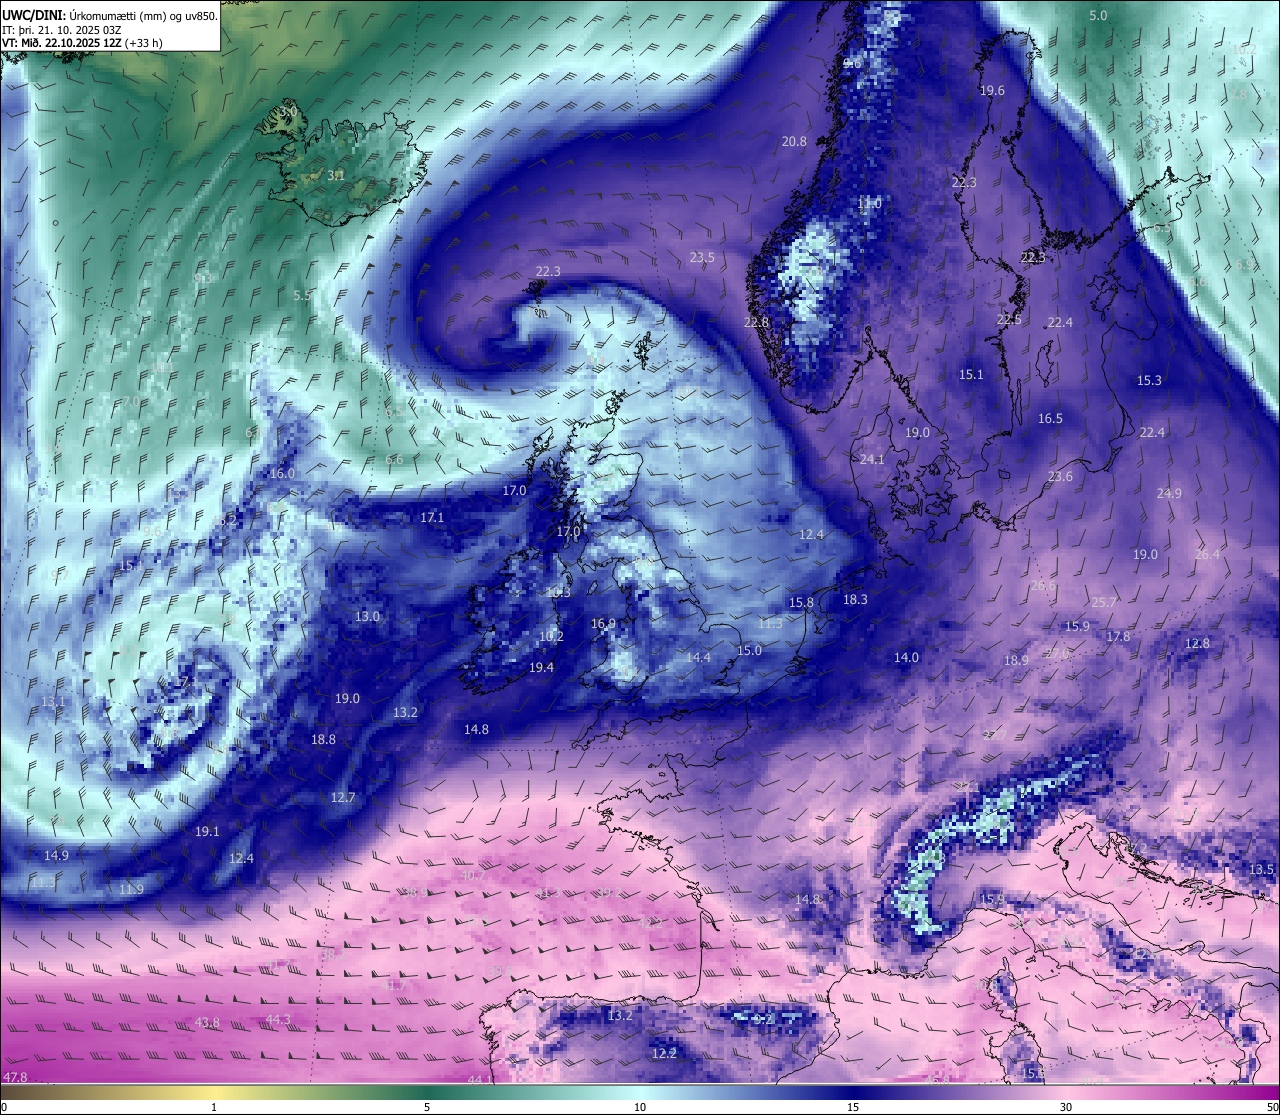The image size is (1280, 1115).
Task: Click the 'IT: þri. 21. 10. 2025 03Z' line
Action: point(62,29)
